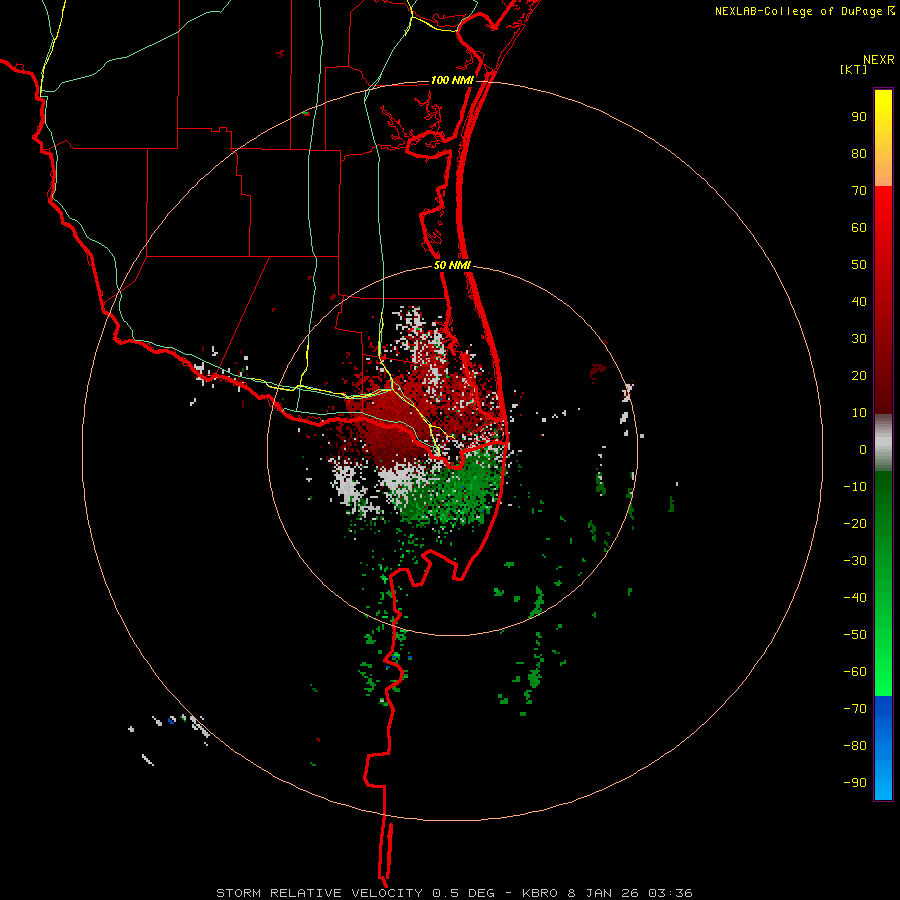
Task: Click the -80 scale value
Action: point(855,746)
